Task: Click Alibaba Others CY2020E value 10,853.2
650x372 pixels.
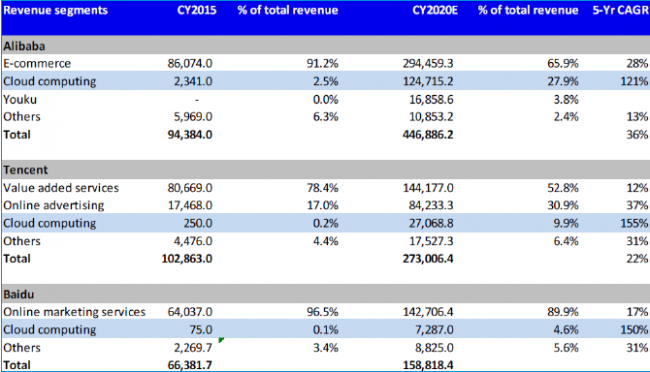Action: (x=431, y=117)
